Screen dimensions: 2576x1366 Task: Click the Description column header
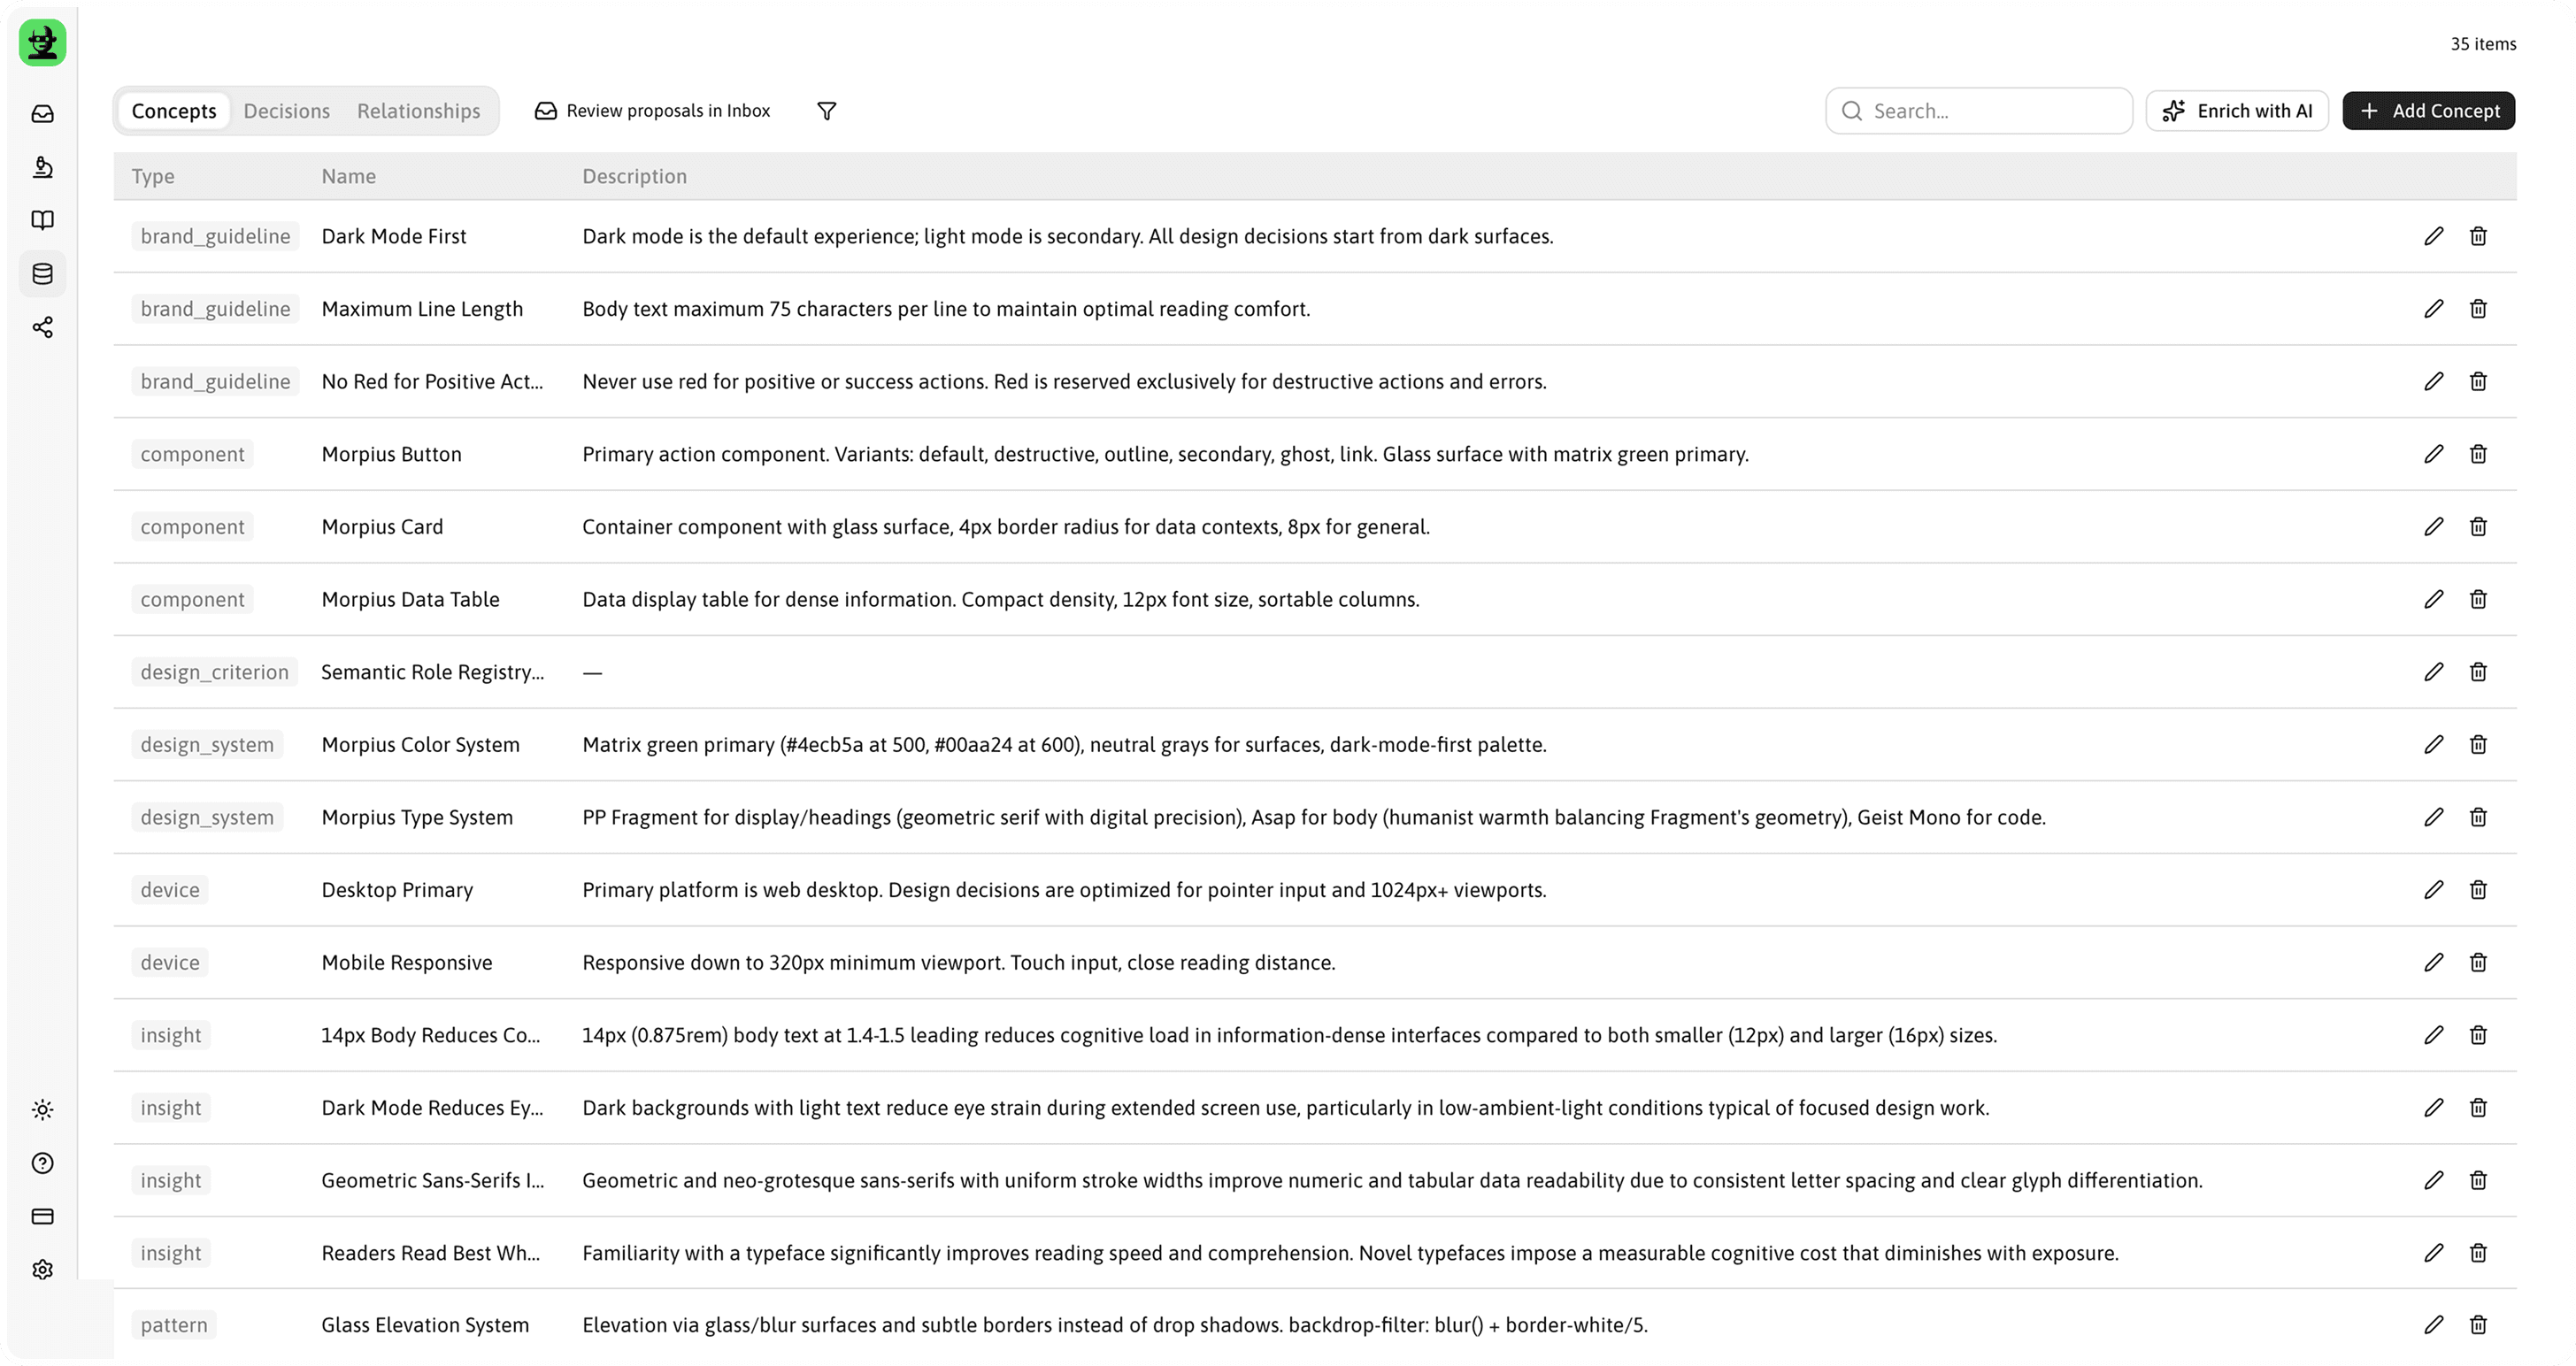pyautogui.click(x=635, y=176)
